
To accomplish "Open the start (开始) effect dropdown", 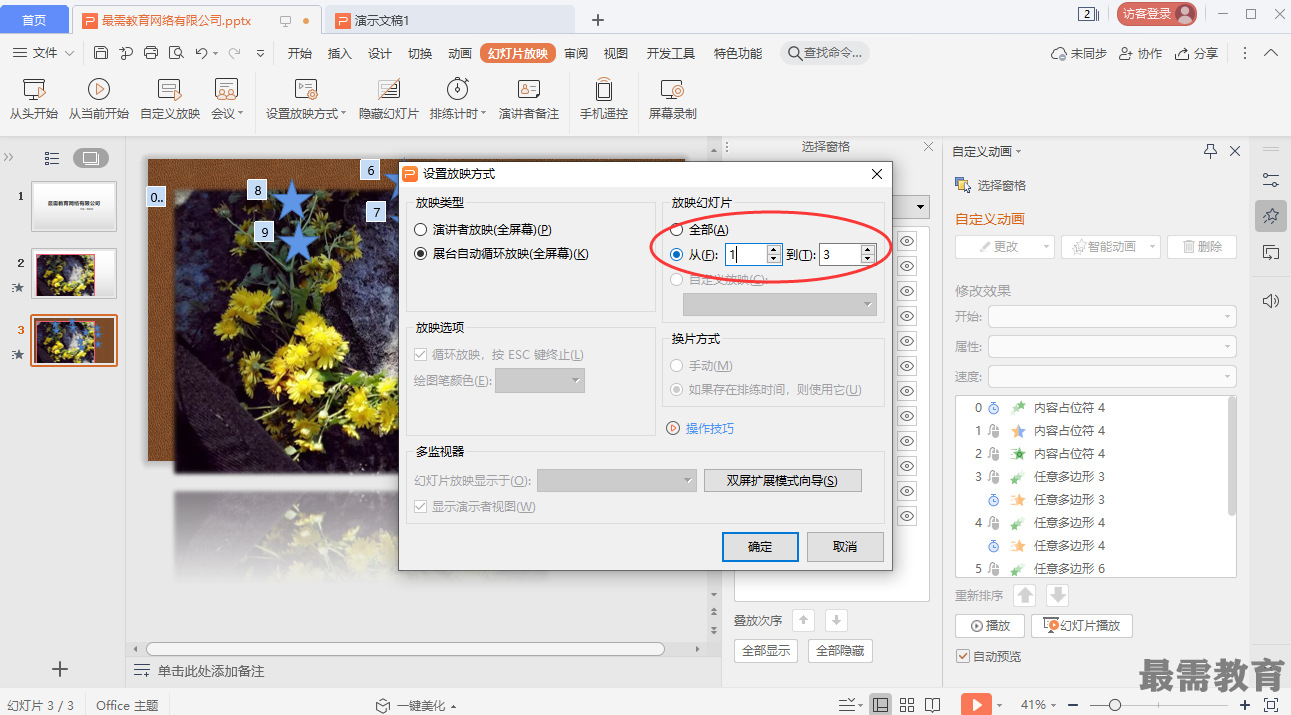I will click(1112, 317).
